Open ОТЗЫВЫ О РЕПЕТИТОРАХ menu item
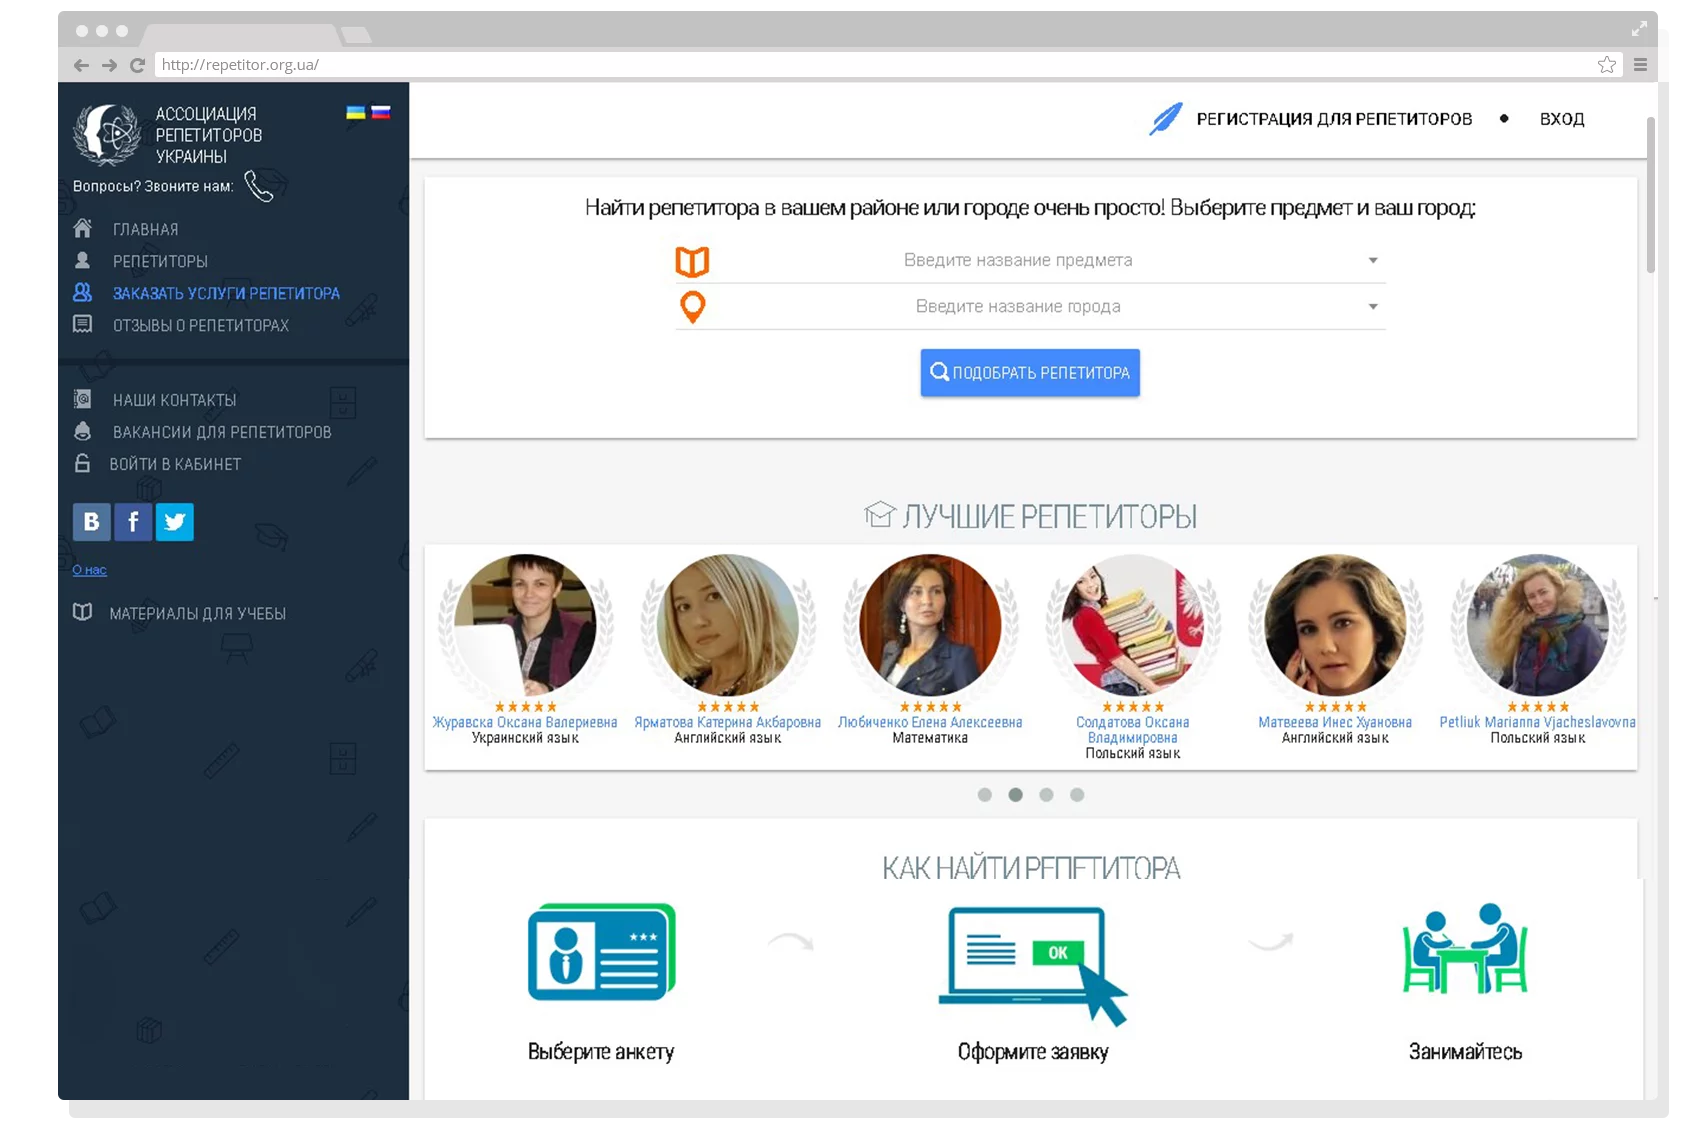Image resolution: width=1707 pixels, height=1148 pixels. (x=201, y=325)
